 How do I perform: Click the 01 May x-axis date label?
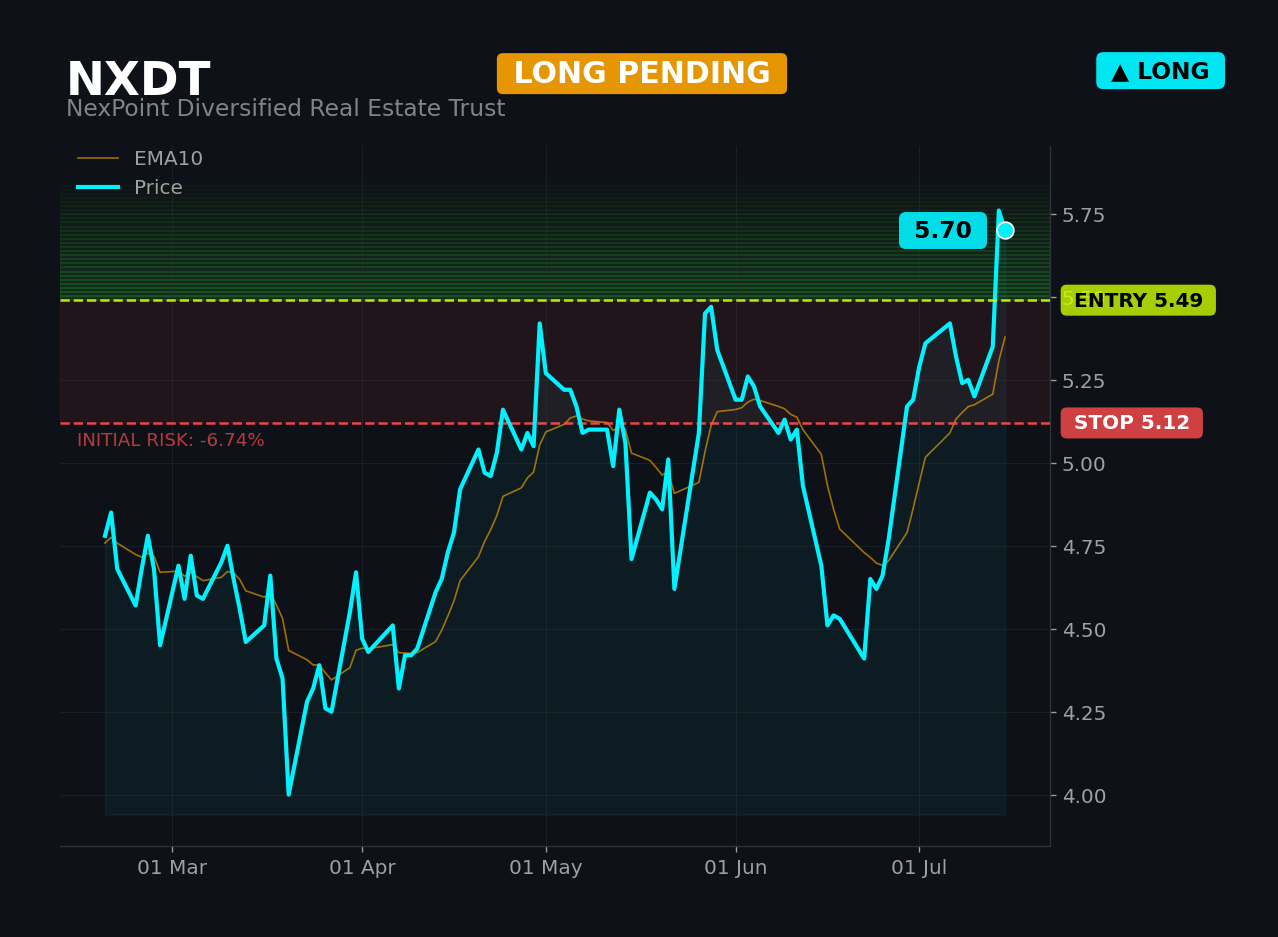pyautogui.click(x=546, y=868)
